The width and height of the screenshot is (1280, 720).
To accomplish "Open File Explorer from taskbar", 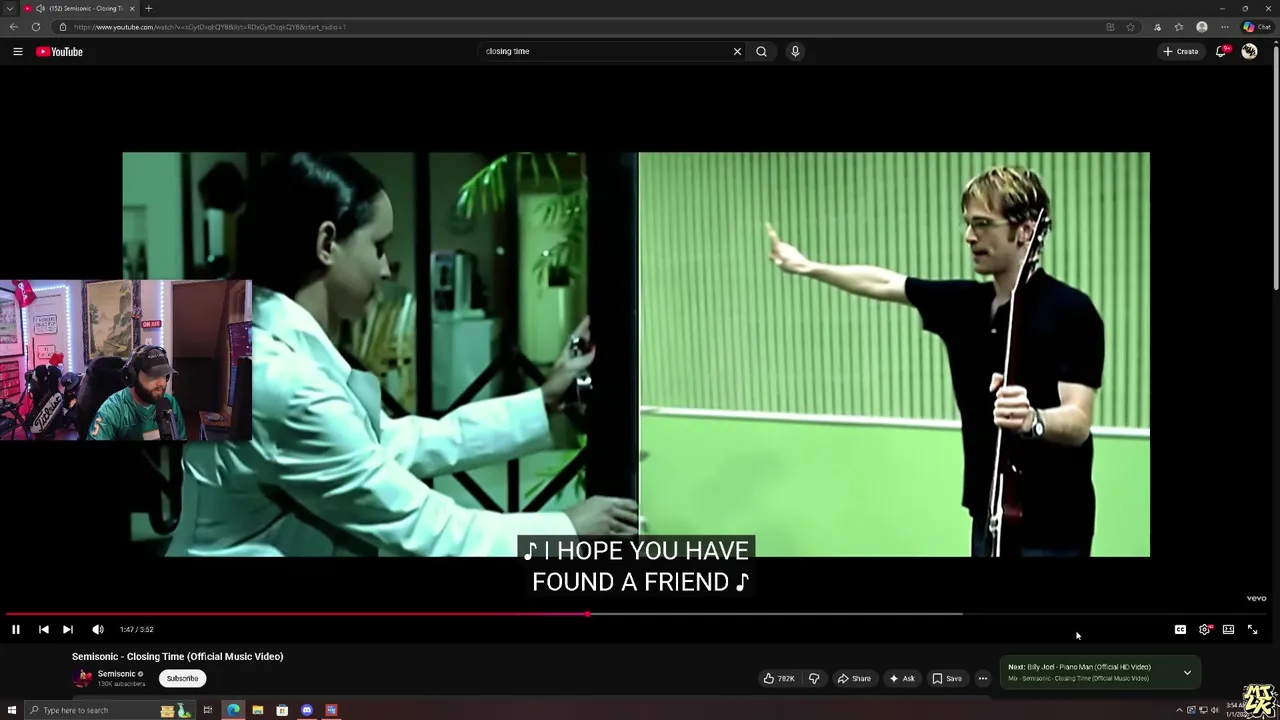I will (258, 710).
